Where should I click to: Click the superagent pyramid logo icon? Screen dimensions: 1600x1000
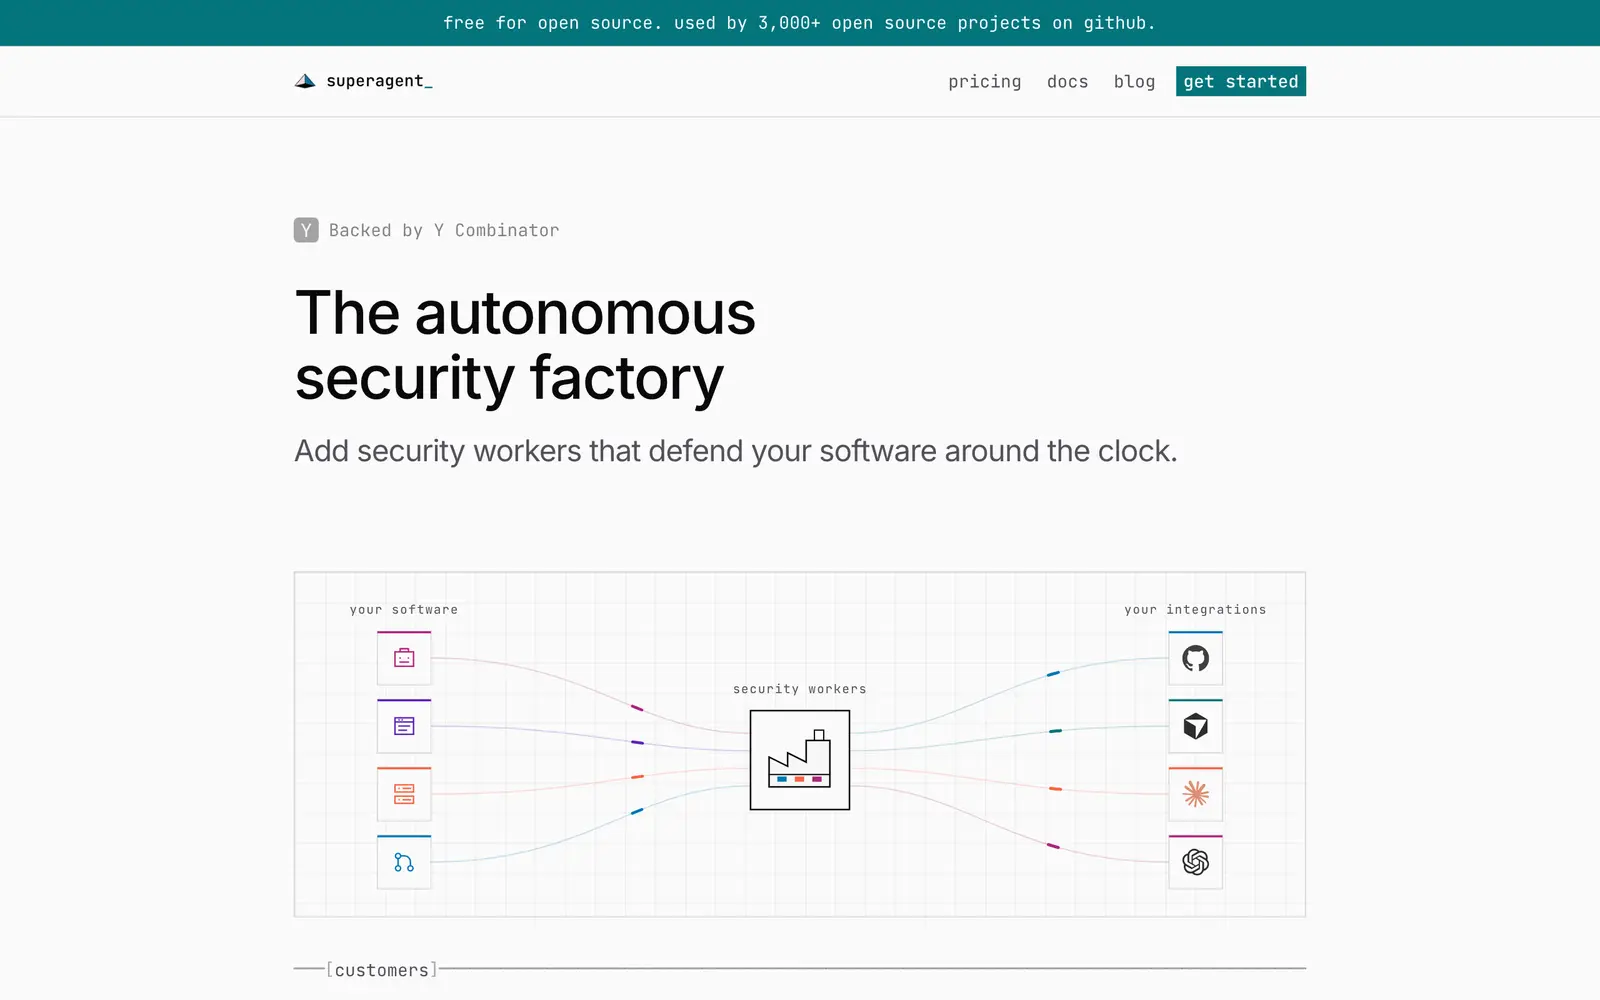(x=305, y=81)
